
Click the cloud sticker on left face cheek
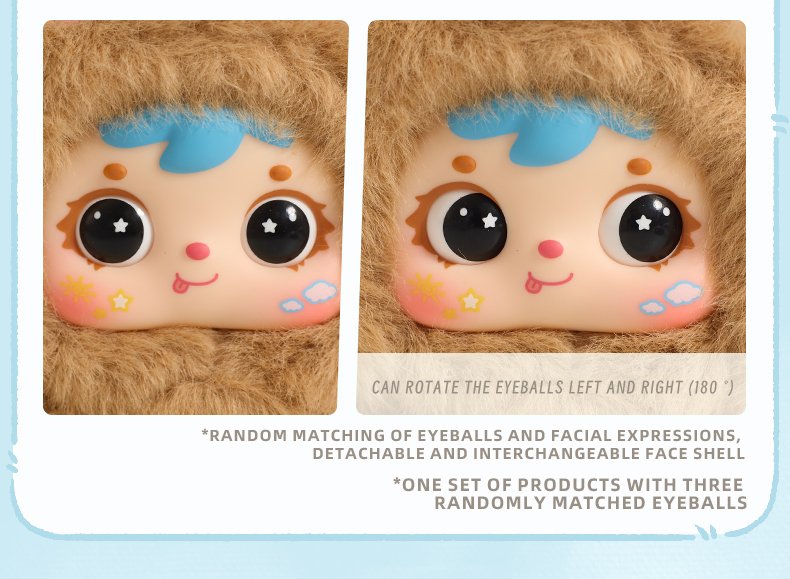310,296
